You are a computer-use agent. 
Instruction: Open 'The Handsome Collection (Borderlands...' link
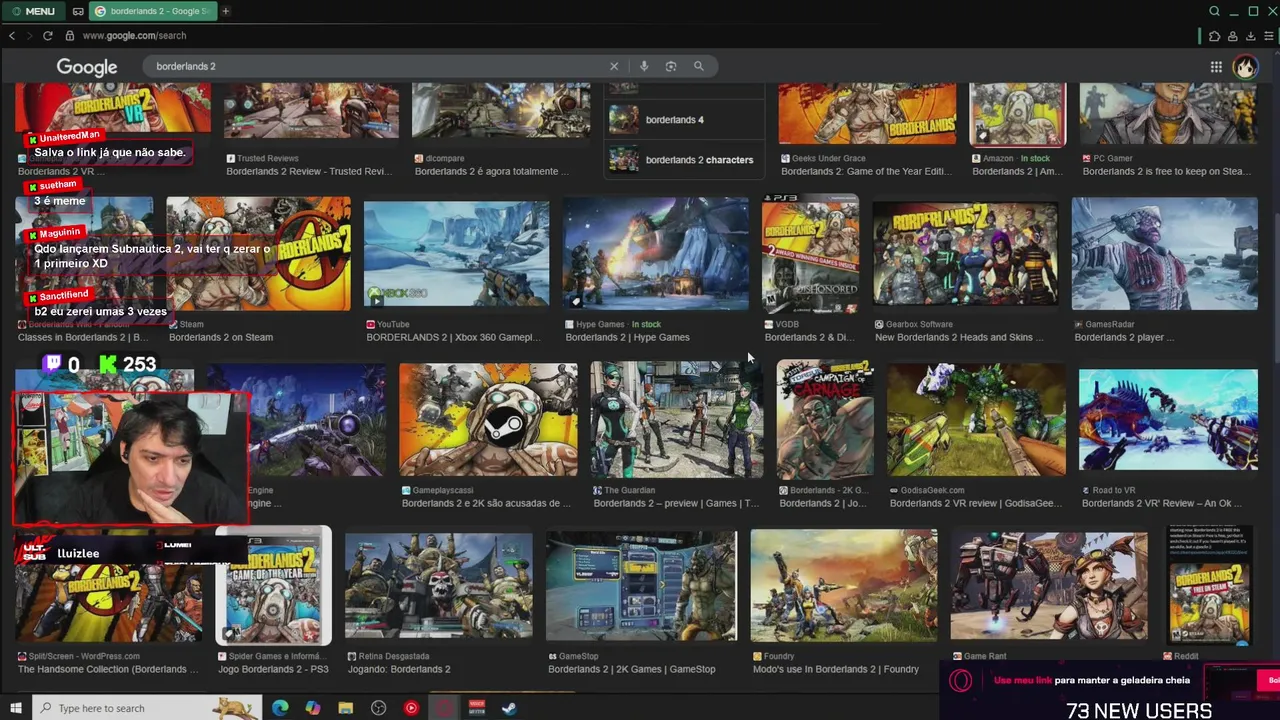(107, 669)
